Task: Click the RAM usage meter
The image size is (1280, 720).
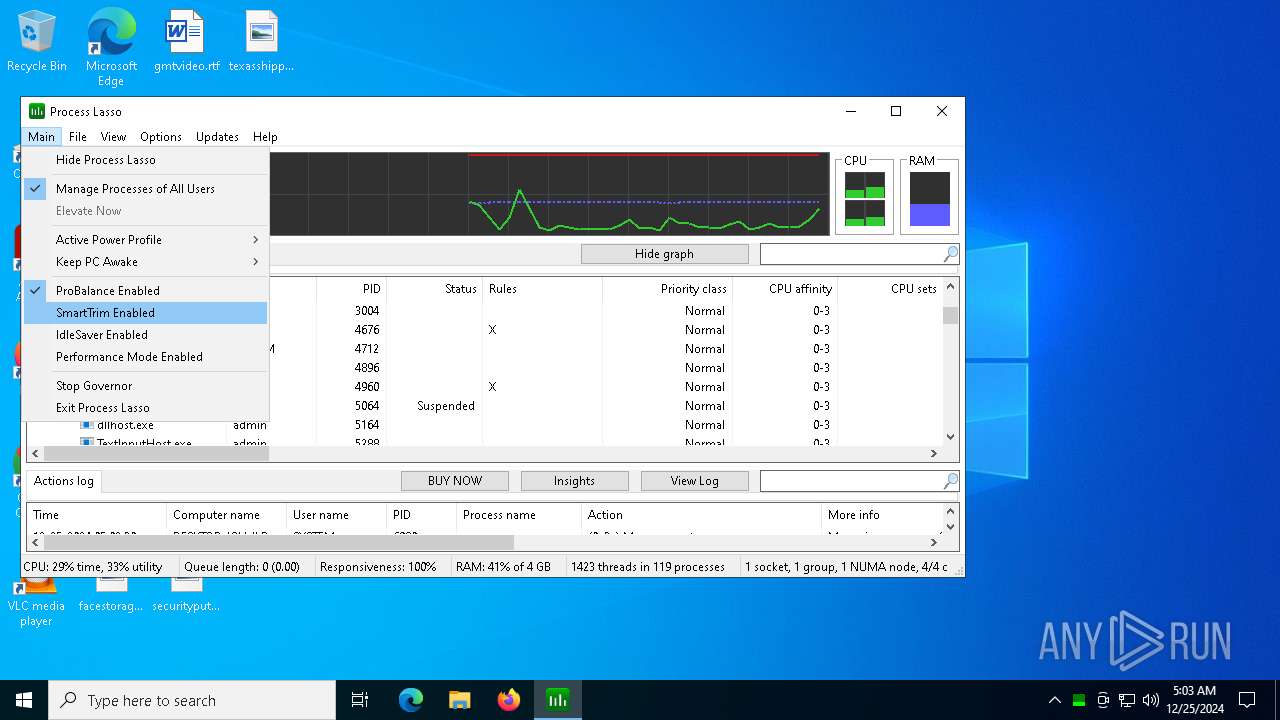Action: 930,198
